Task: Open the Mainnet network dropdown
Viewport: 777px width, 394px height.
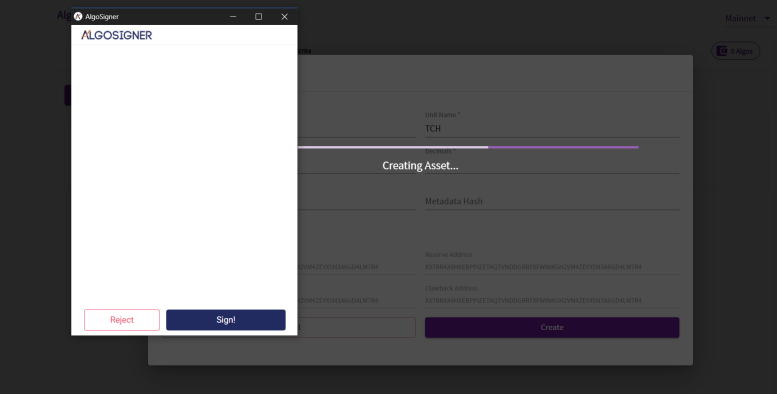Action: tap(747, 18)
